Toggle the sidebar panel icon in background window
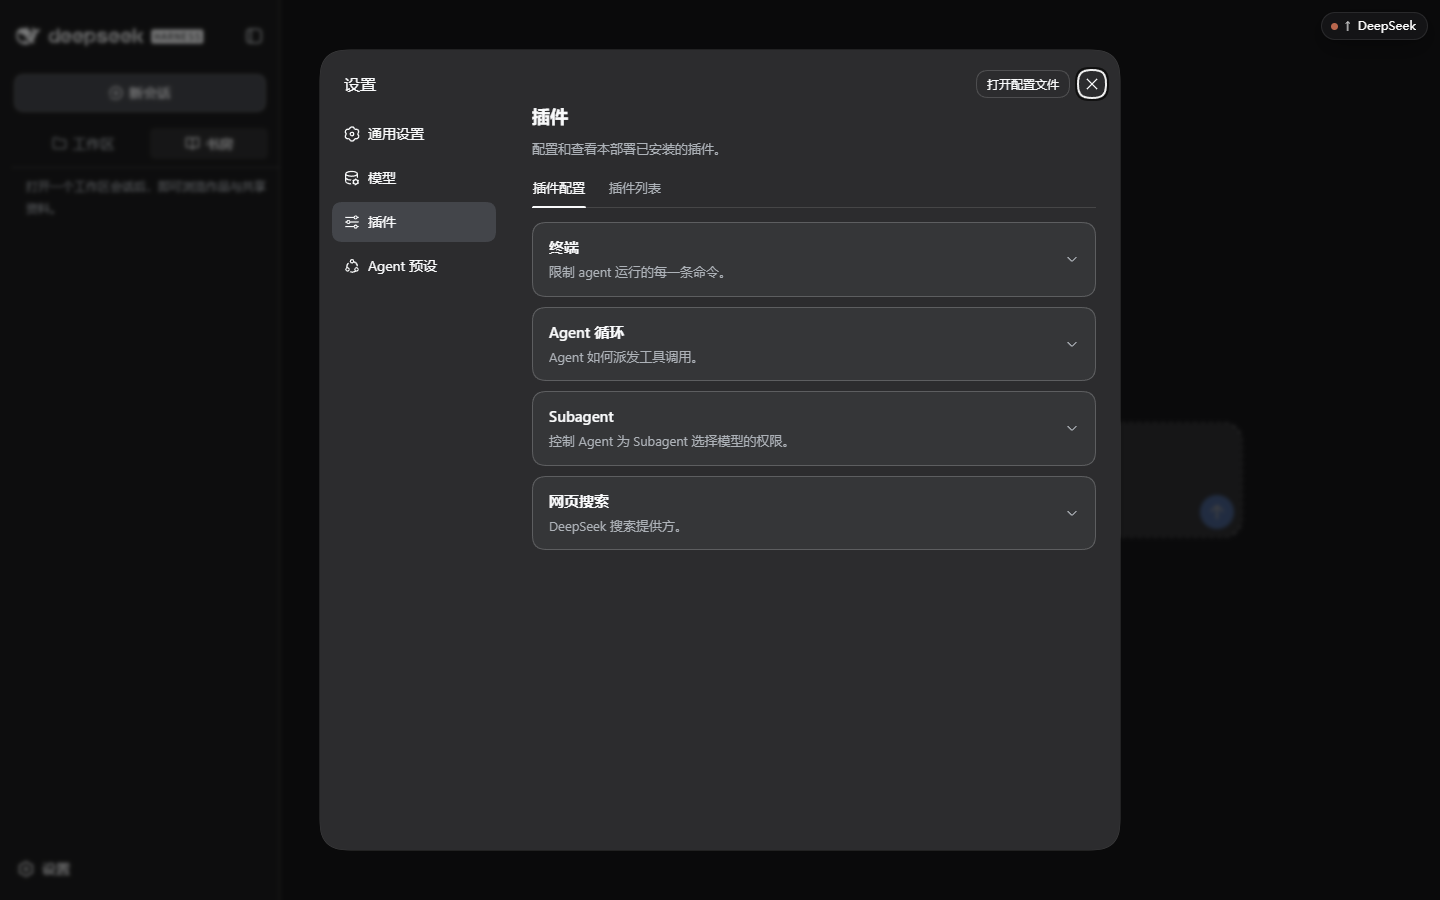Image resolution: width=1440 pixels, height=900 pixels. (x=254, y=36)
